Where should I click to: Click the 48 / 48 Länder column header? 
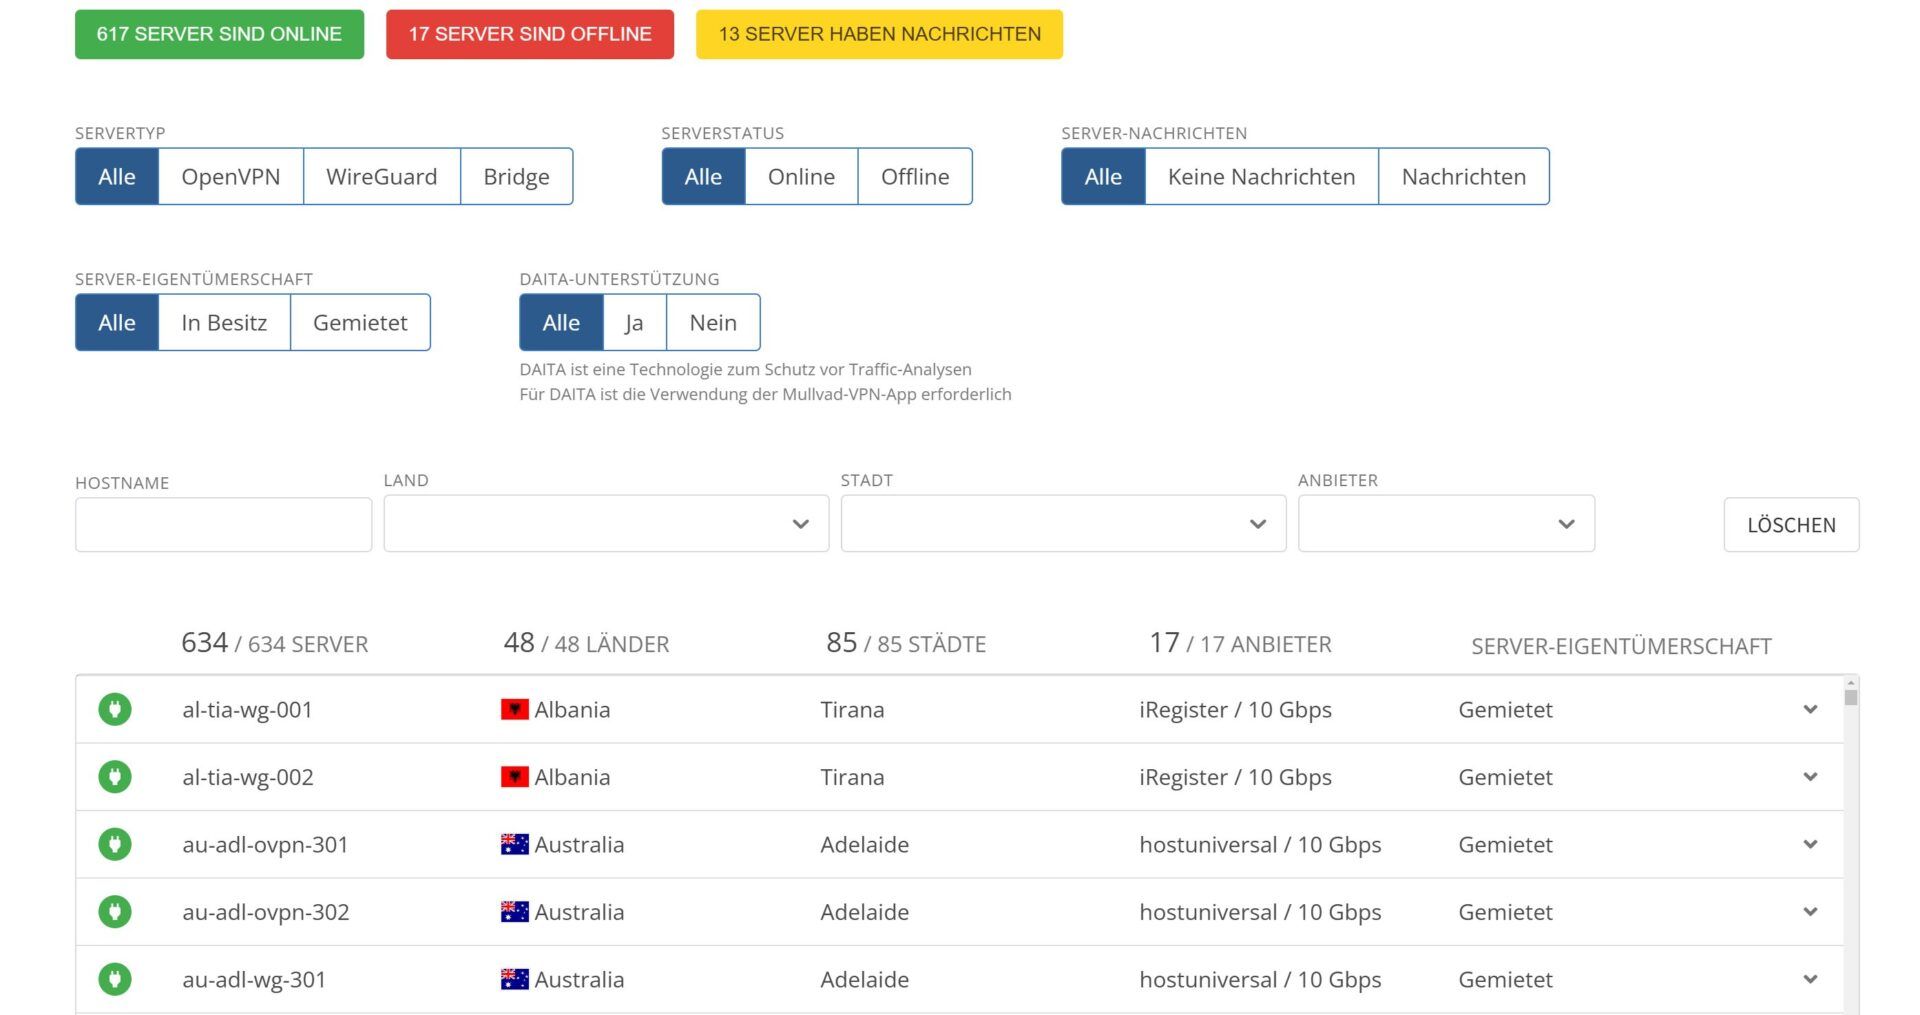[x=586, y=643]
